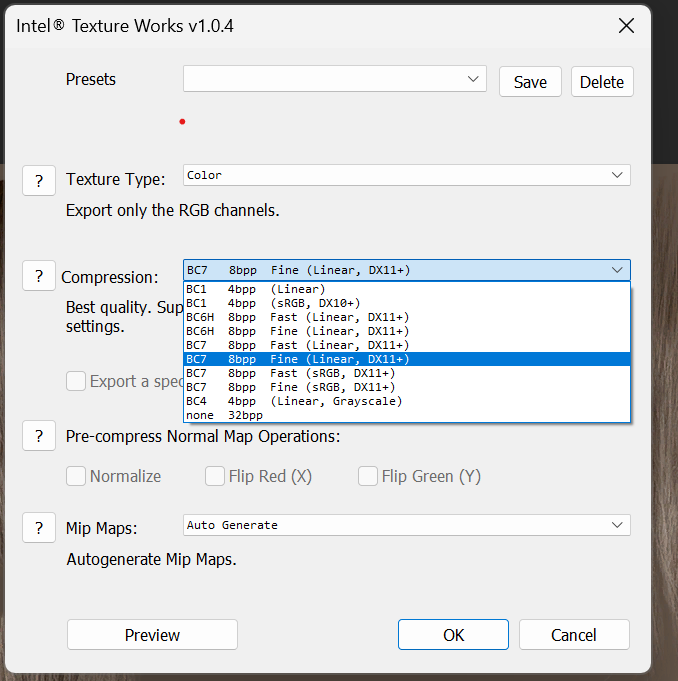678x681 pixels.
Task: Open help for Texture Type
Action: pos(39,180)
